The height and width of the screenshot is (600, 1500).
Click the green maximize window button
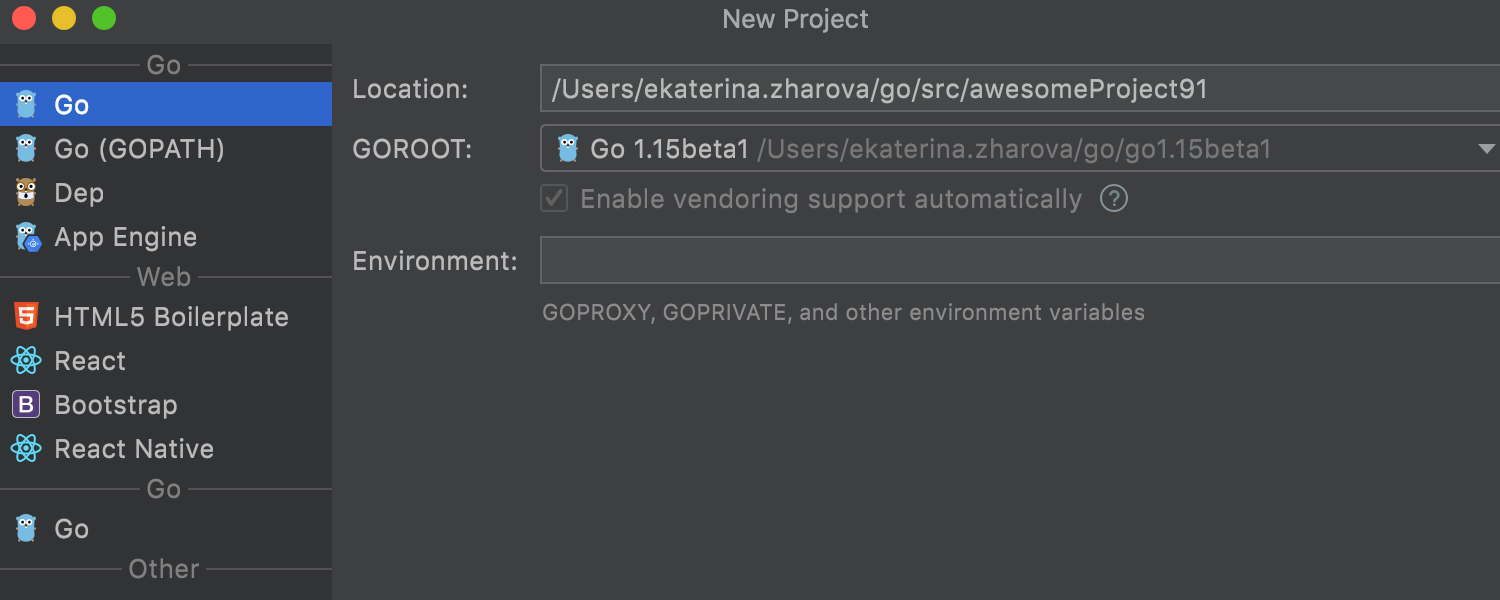pyautogui.click(x=104, y=18)
